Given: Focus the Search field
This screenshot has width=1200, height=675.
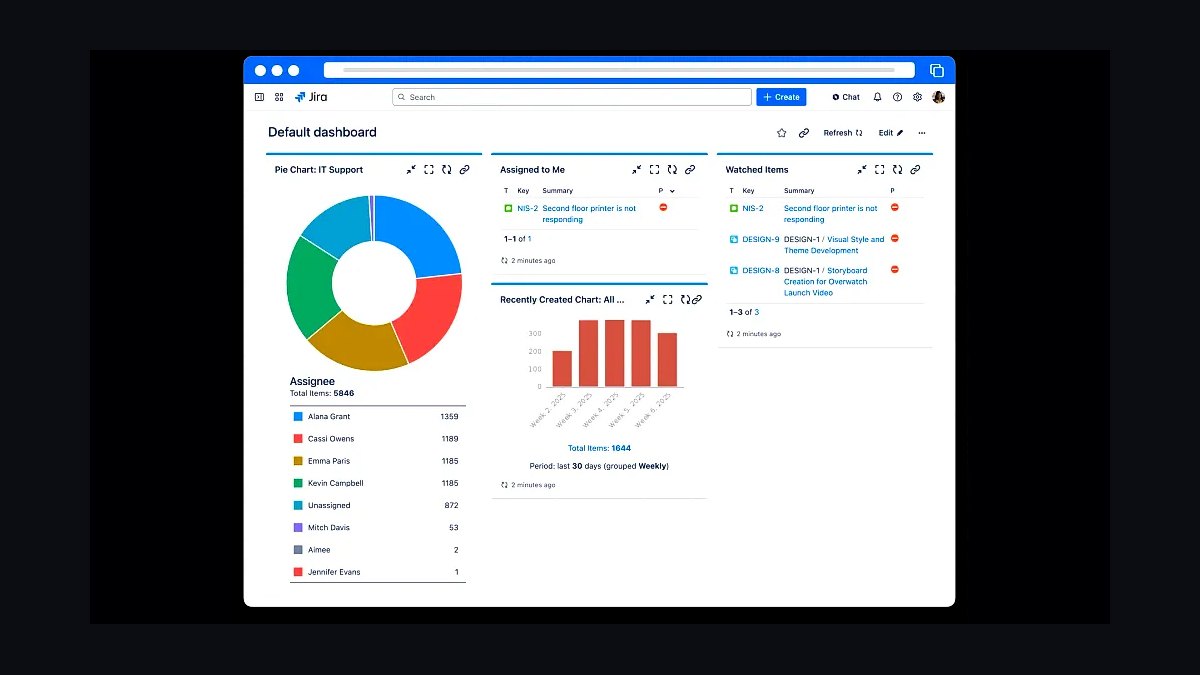Looking at the screenshot, I should click(571, 97).
